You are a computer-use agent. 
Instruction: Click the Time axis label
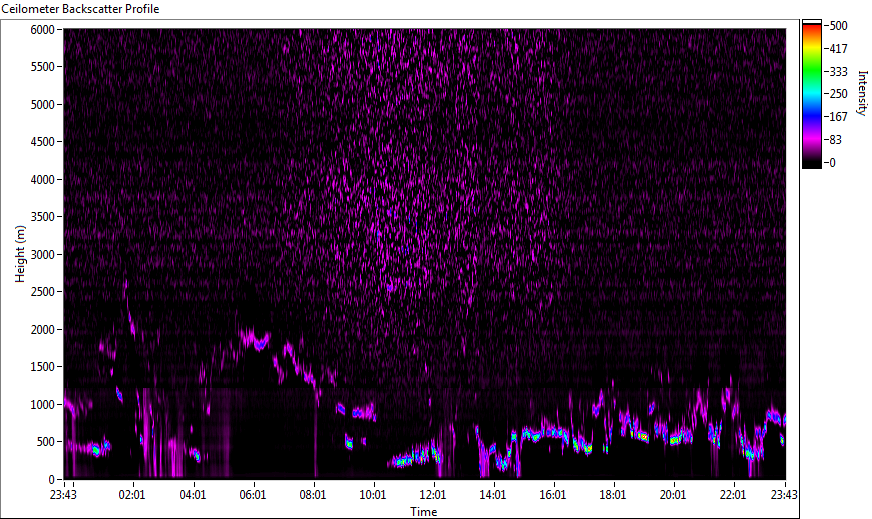point(424,512)
